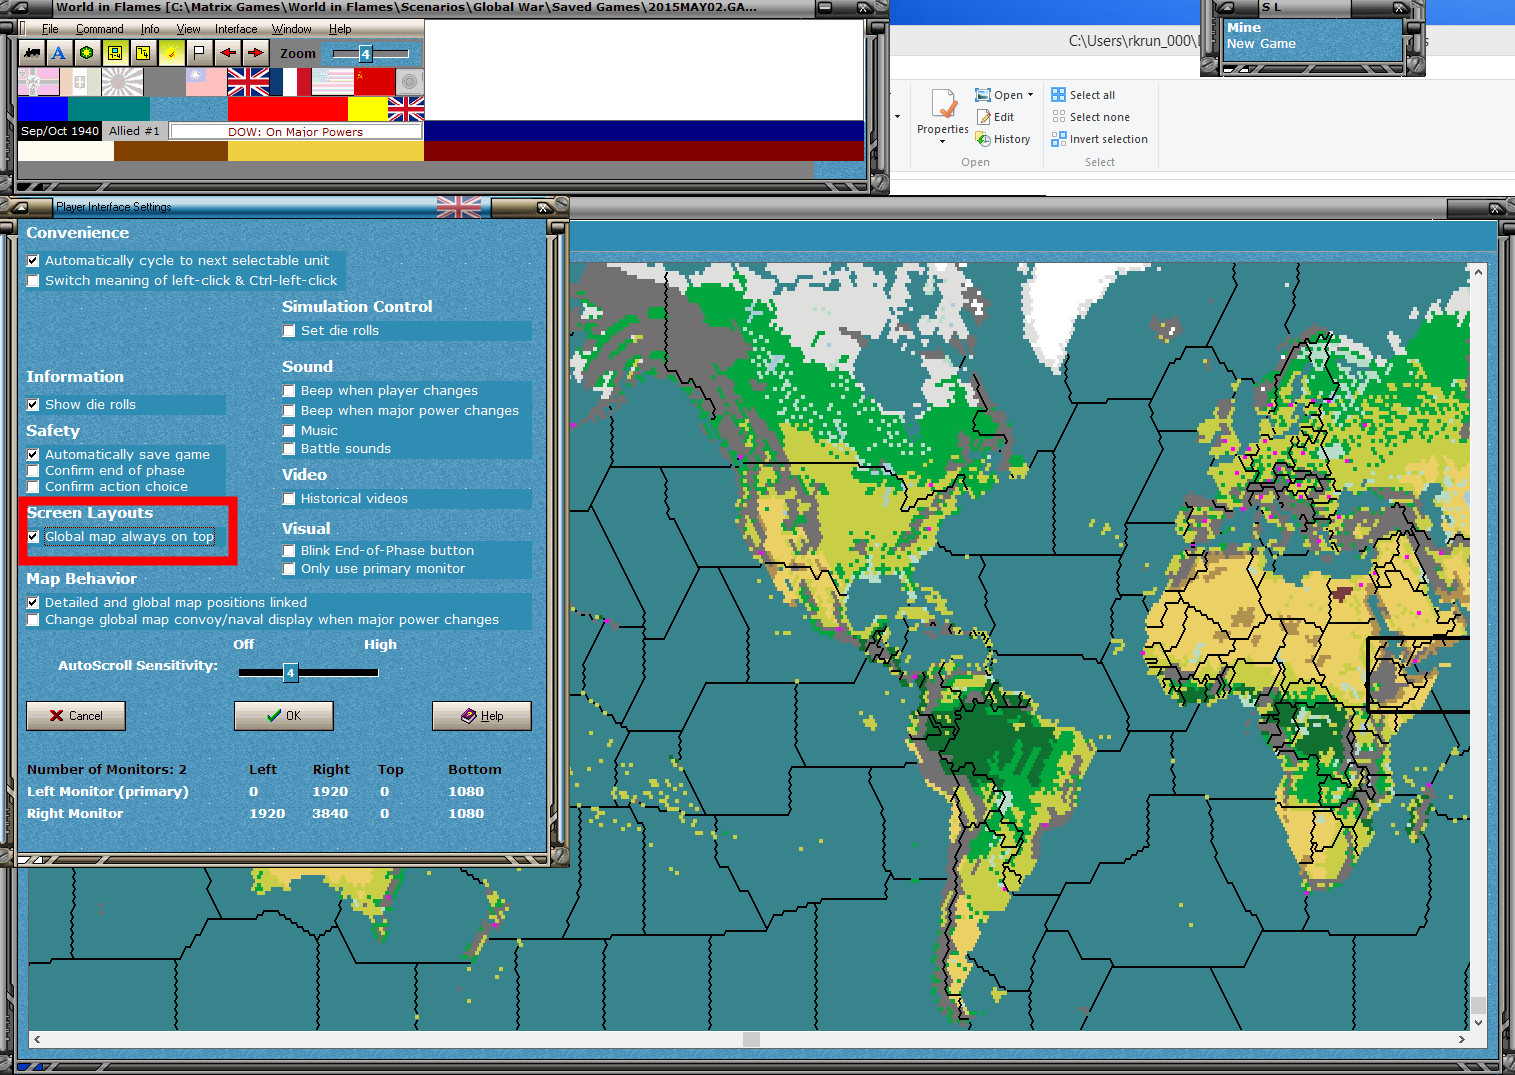1515x1075 pixels.
Task: Click Mine in the S L window
Action: 1244,28
